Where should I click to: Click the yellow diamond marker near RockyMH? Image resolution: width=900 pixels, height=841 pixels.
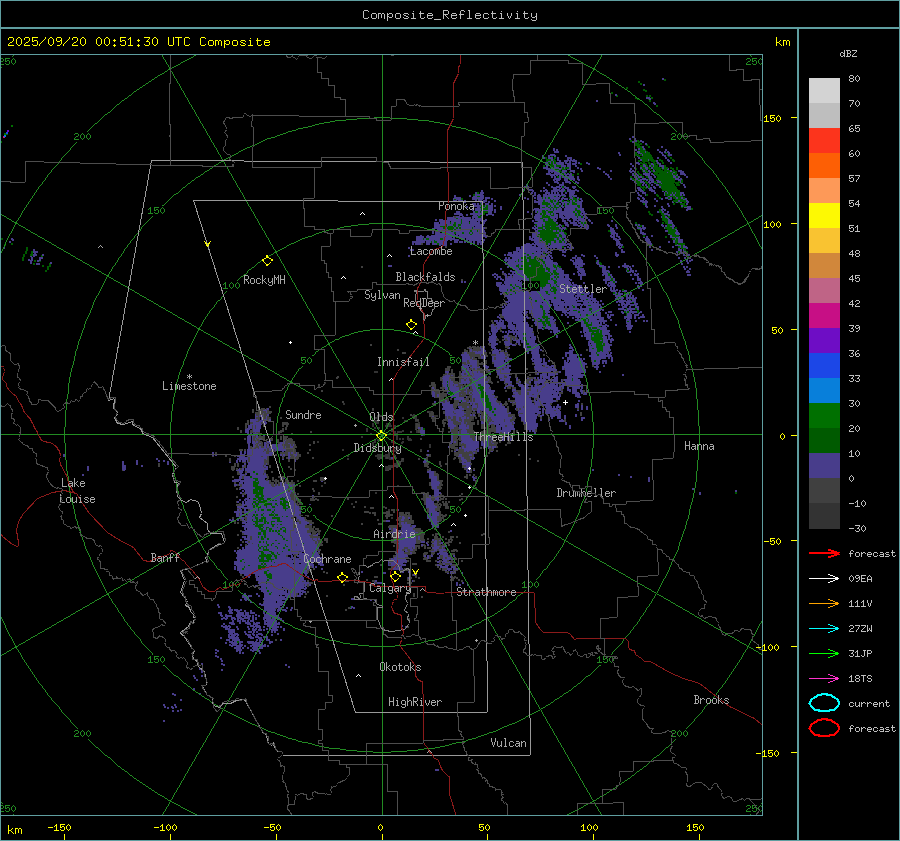[x=267, y=260]
